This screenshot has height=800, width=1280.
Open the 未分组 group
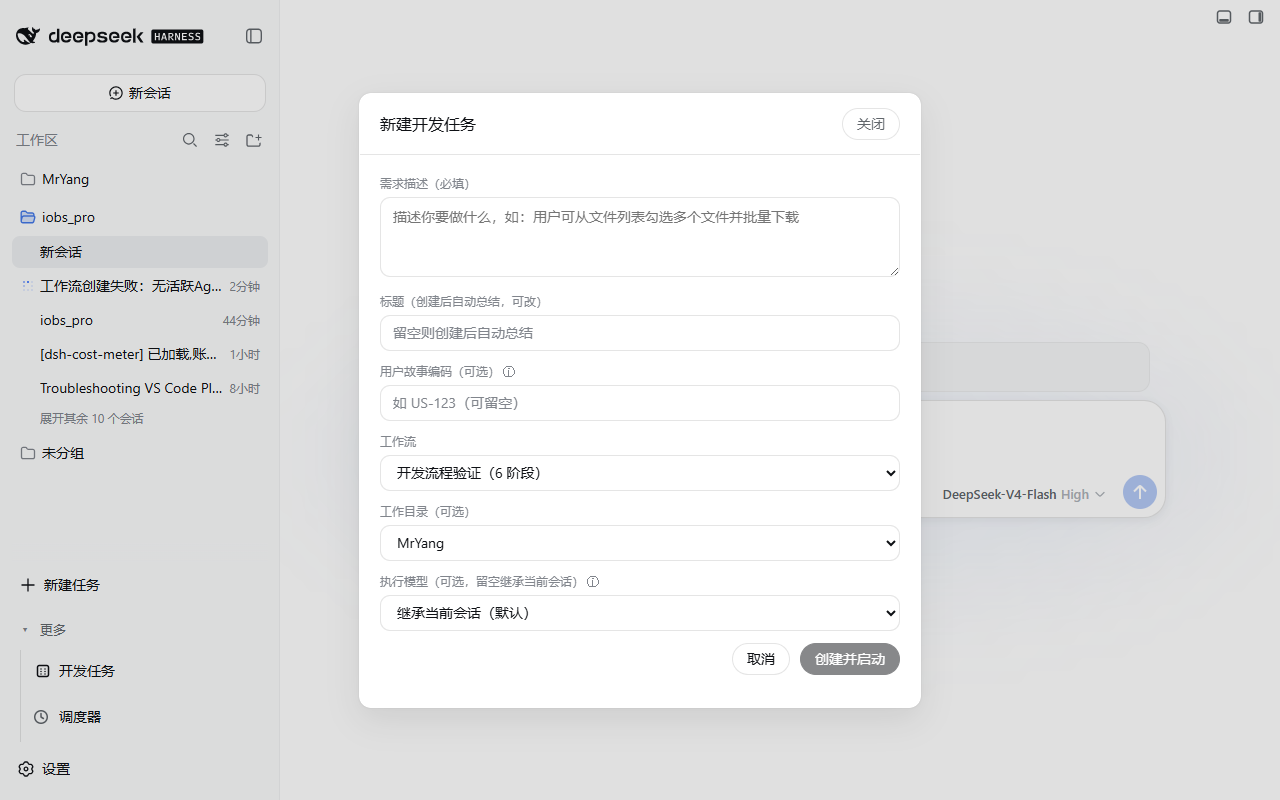pyautogui.click(x=140, y=453)
